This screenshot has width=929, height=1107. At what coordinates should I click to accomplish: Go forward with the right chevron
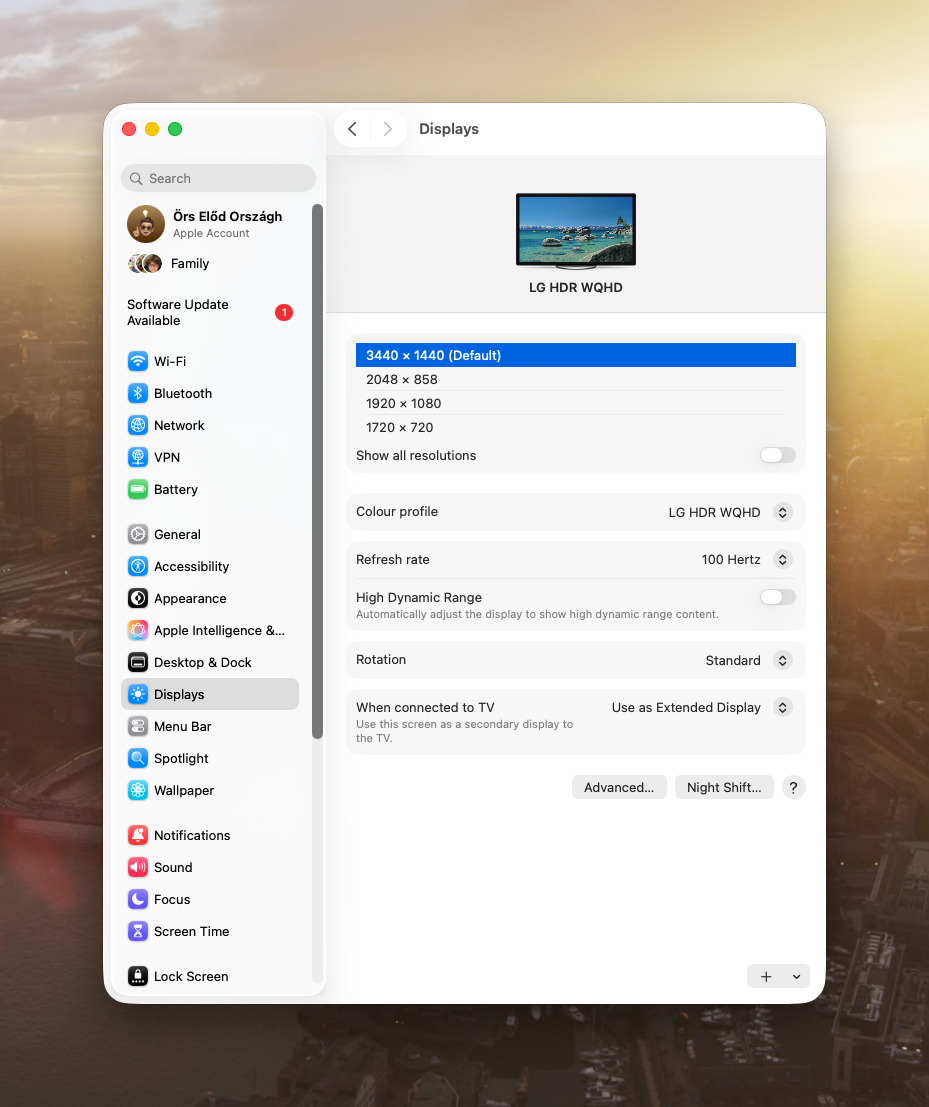pos(388,128)
